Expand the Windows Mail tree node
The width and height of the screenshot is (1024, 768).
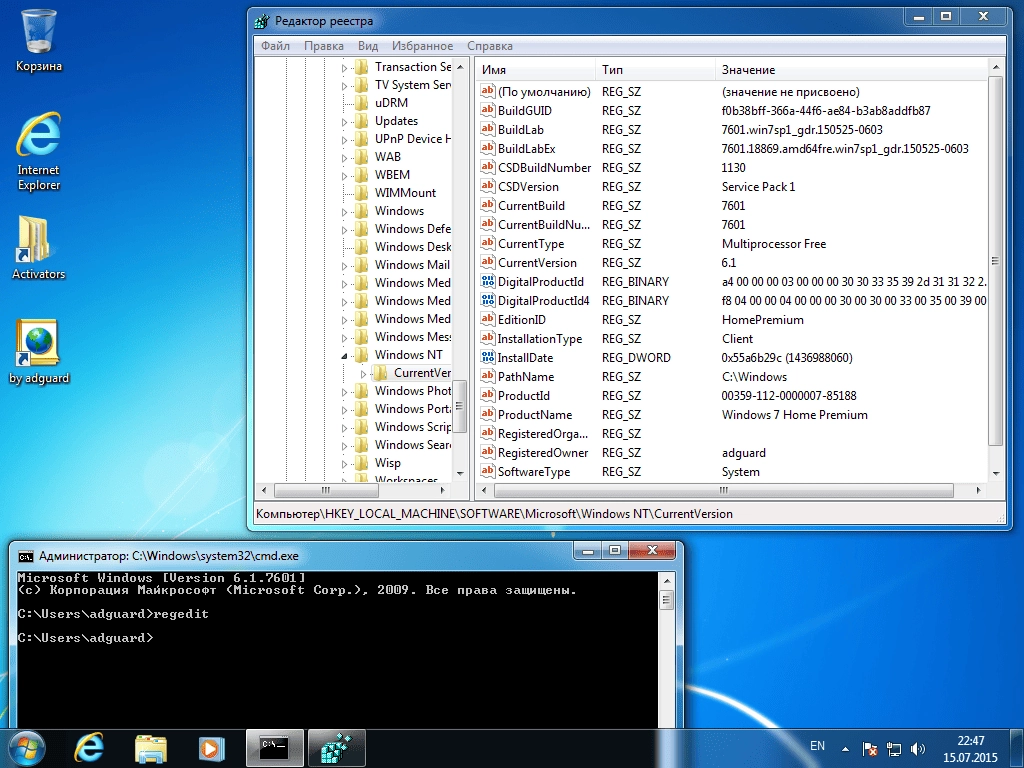click(x=344, y=266)
